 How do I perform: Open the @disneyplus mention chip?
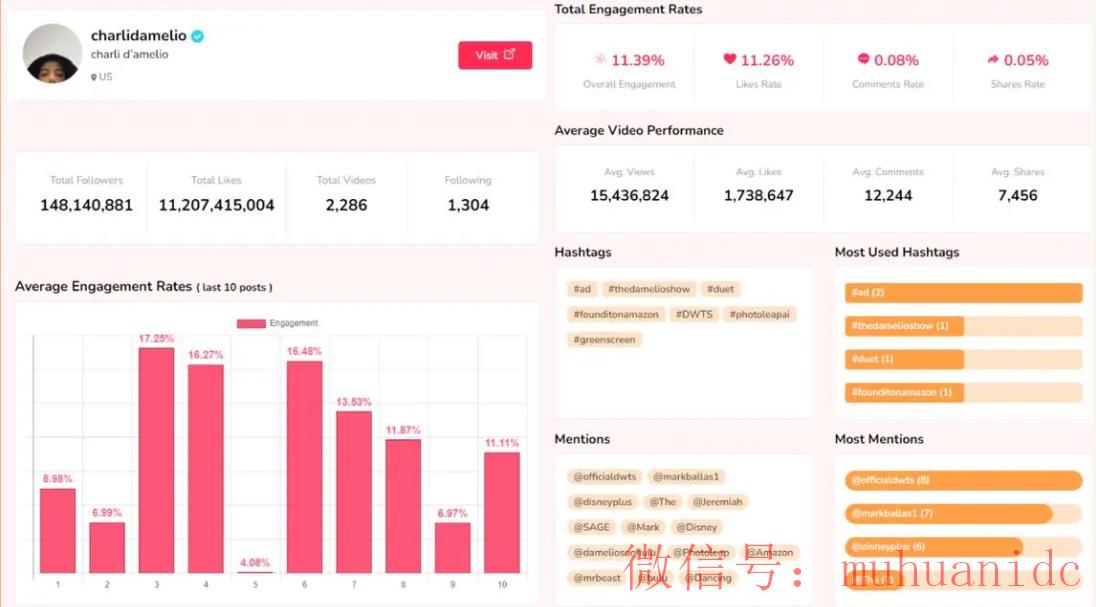[603, 501]
